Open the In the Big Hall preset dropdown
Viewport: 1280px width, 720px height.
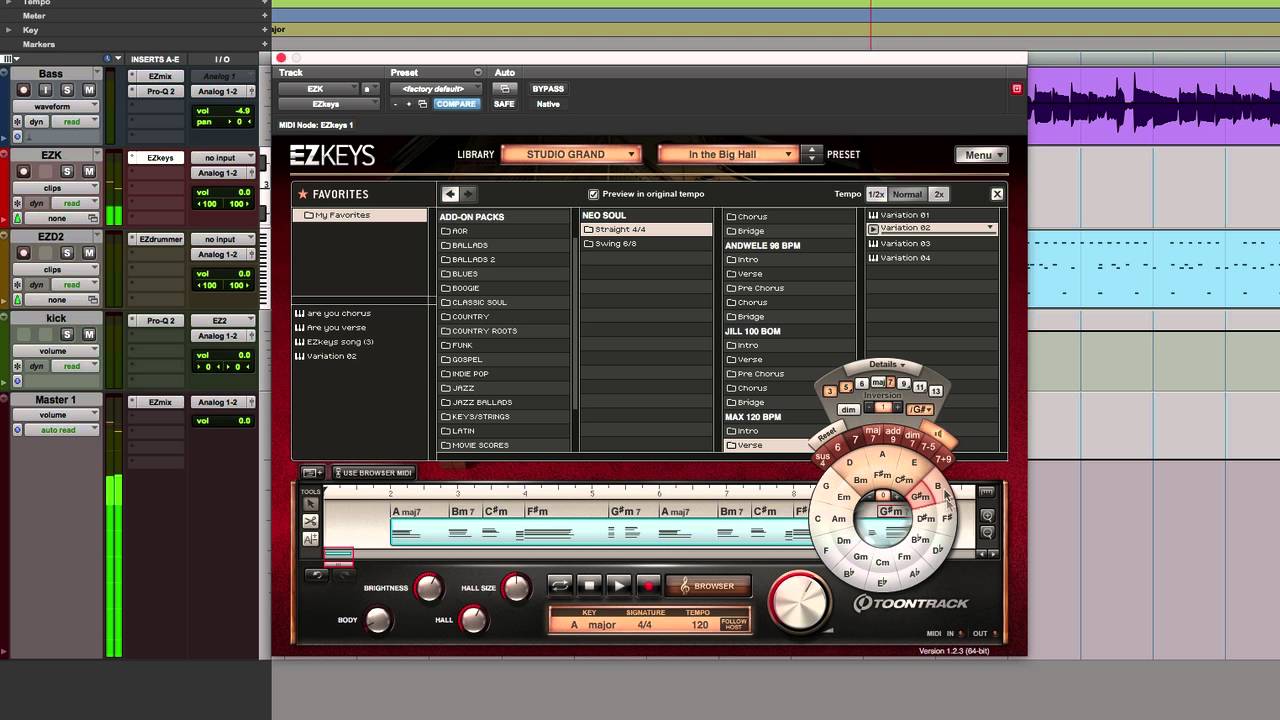click(727, 154)
